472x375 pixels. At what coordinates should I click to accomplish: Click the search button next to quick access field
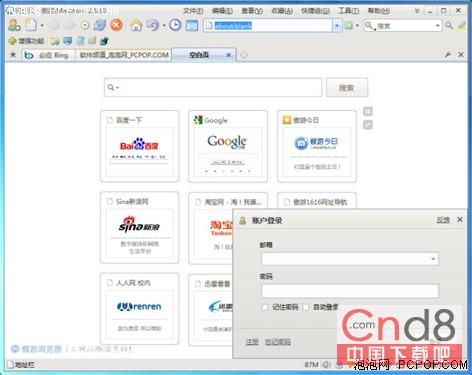[x=347, y=88]
